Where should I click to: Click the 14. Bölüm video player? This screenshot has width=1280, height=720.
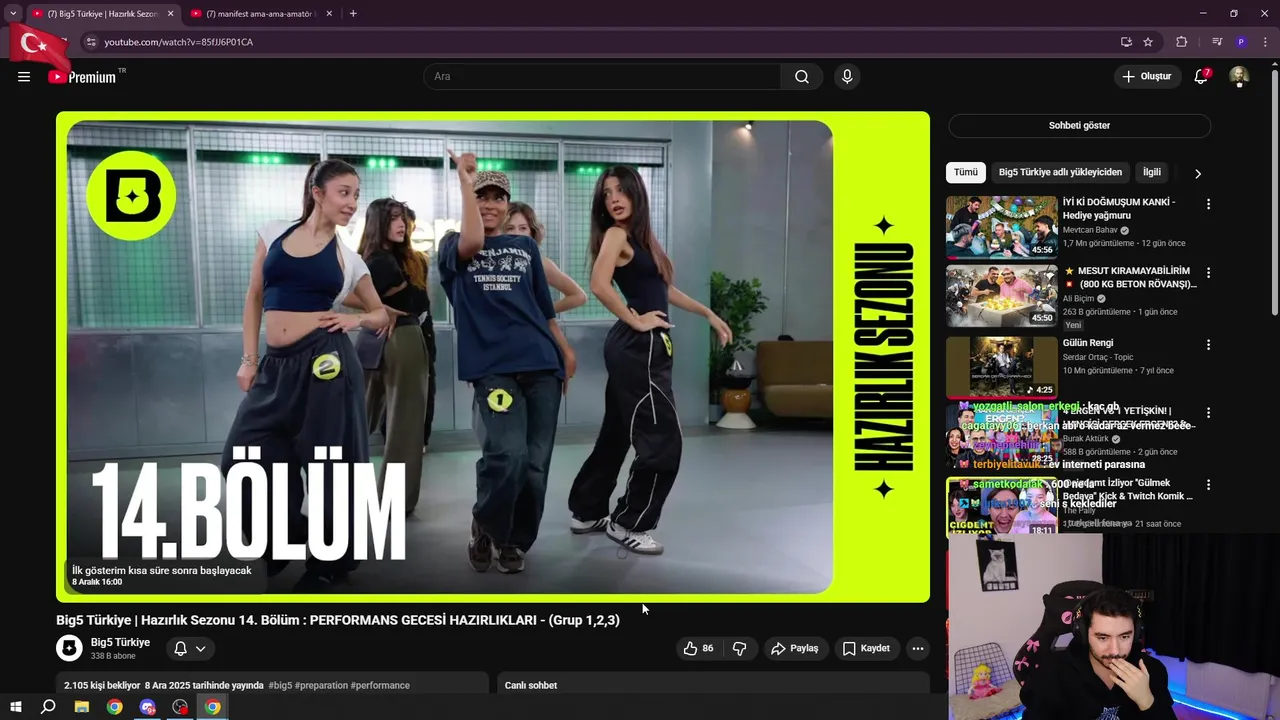(493, 357)
